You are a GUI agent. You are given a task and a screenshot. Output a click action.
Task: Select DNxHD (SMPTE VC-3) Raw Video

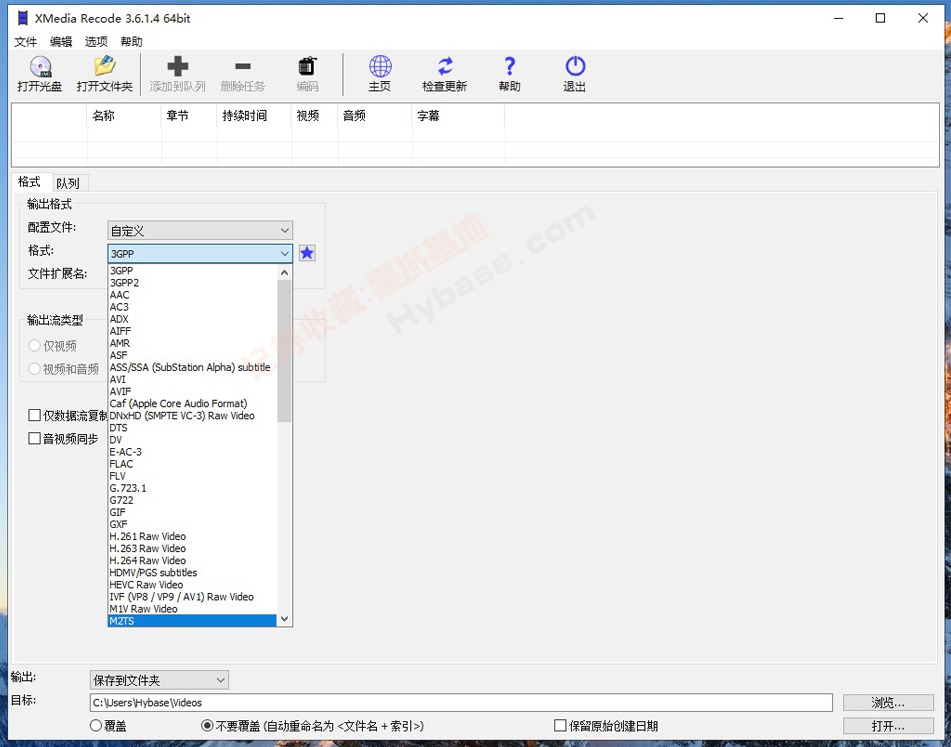pyautogui.click(x=192, y=416)
